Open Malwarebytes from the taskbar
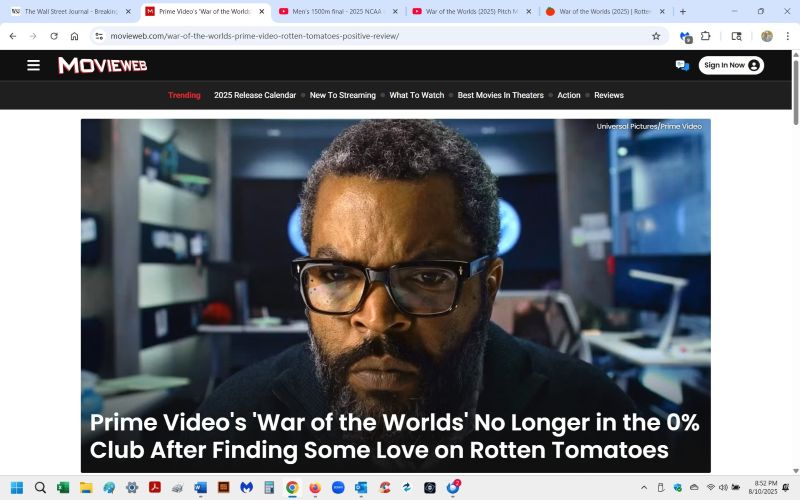The image size is (800, 500). 246,488
